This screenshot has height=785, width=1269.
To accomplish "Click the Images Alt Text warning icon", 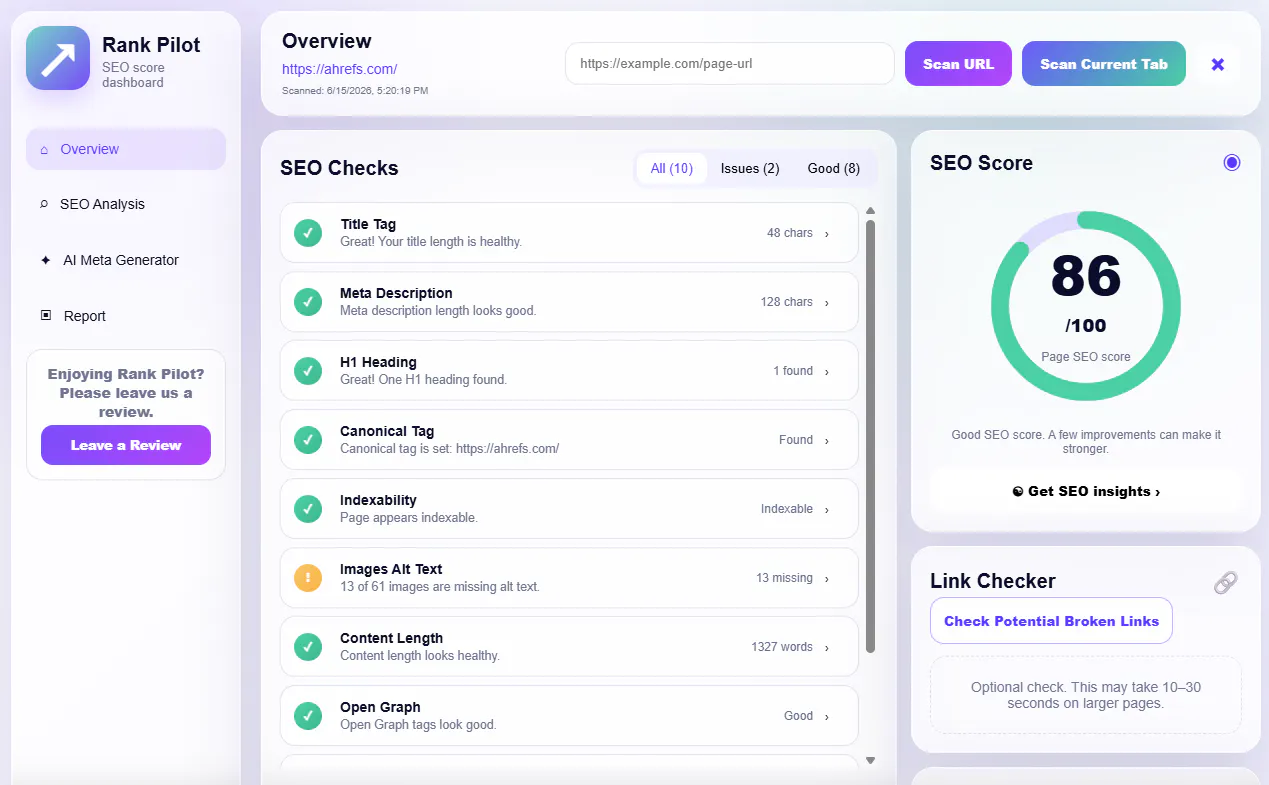I will coord(308,578).
